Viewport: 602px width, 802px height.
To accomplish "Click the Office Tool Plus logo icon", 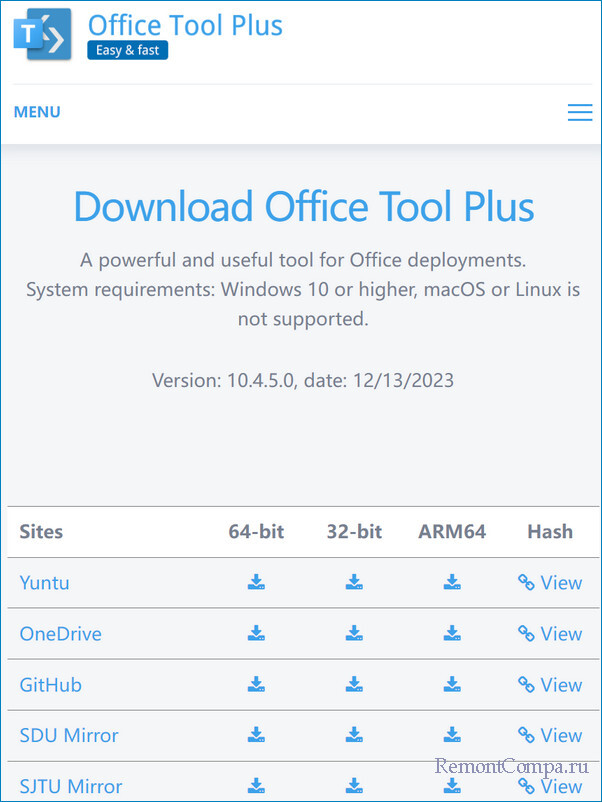I will (42, 34).
